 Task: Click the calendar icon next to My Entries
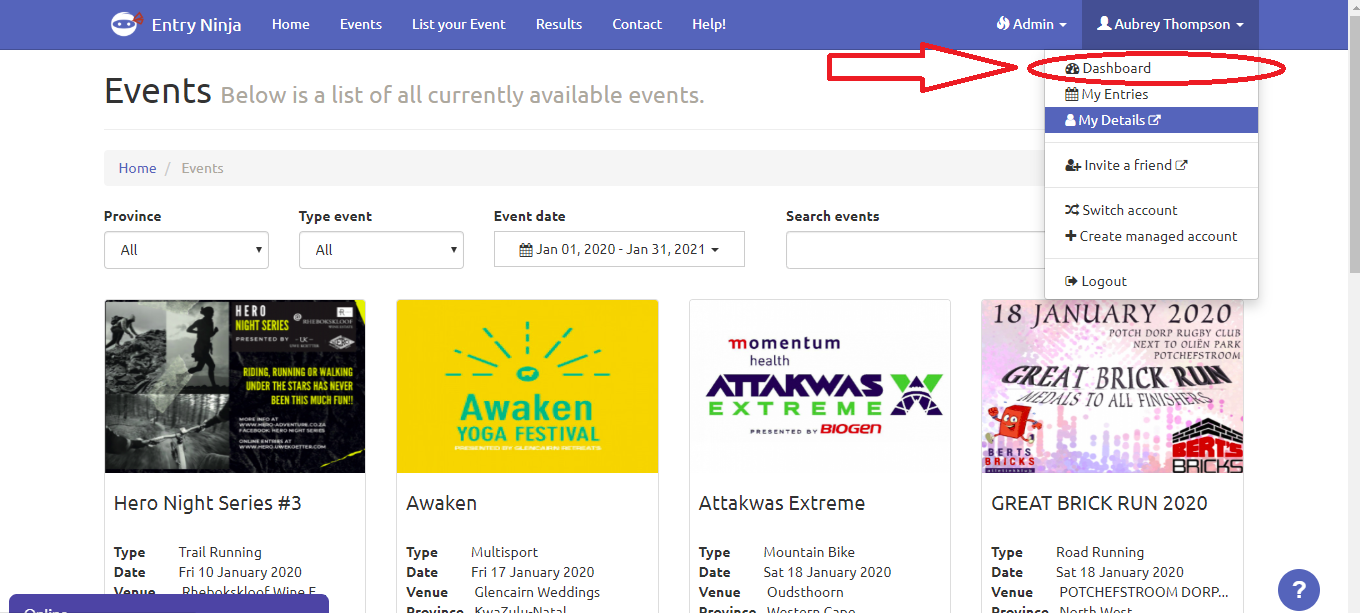[x=1071, y=95]
